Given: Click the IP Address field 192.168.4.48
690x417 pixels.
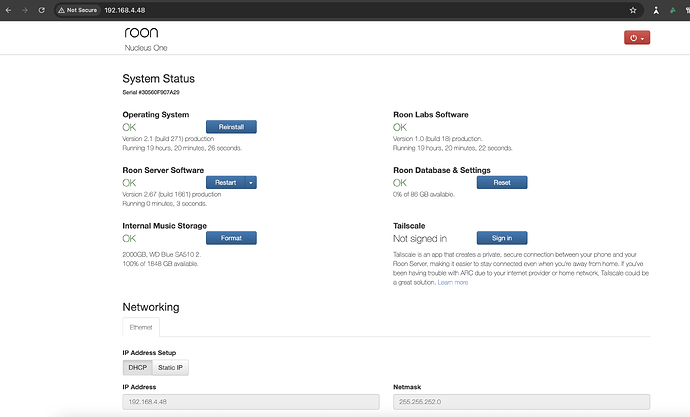Looking at the screenshot, I should coord(251,402).
